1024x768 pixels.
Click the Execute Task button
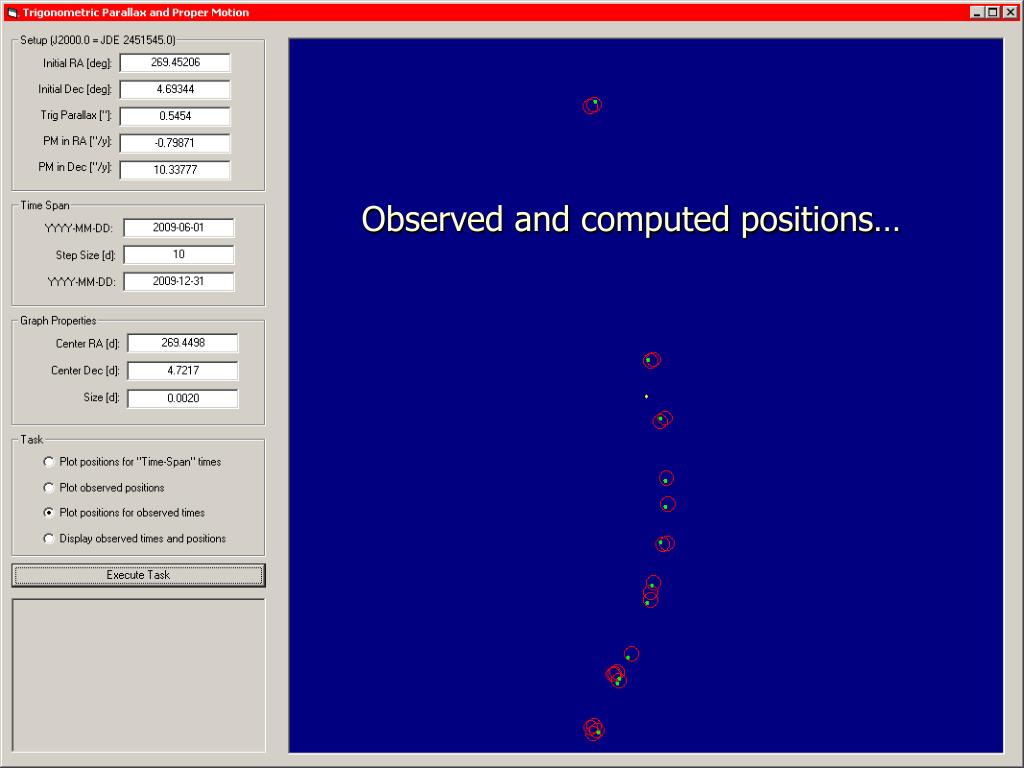[x=138, y=575]
